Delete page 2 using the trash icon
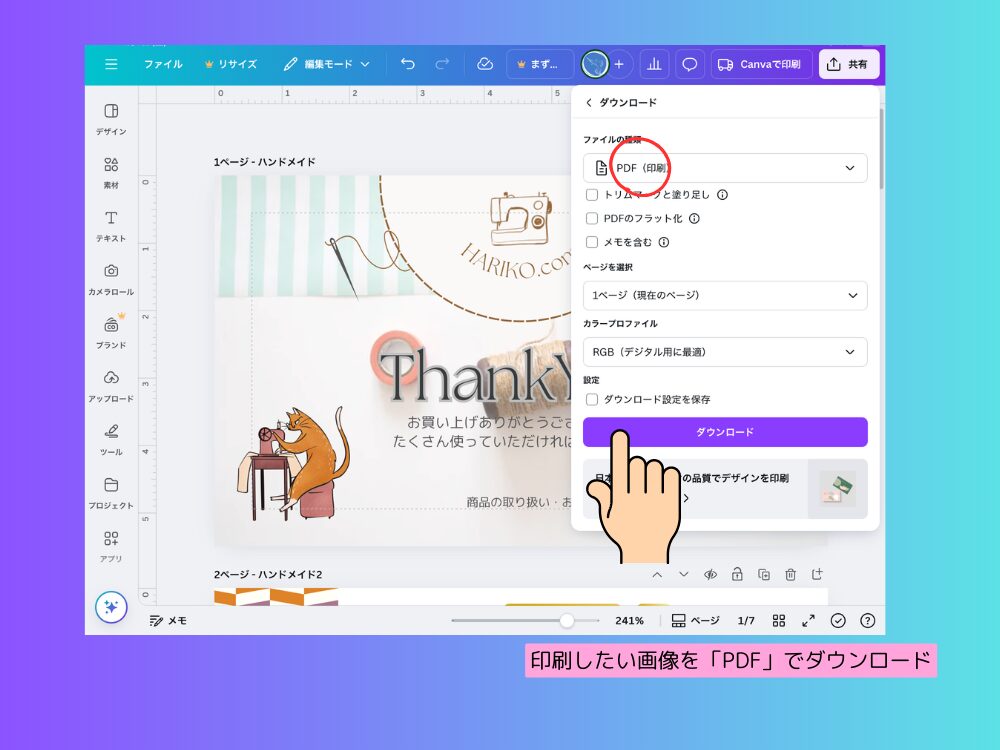1000x750 pixels. (x=789, y=574)
